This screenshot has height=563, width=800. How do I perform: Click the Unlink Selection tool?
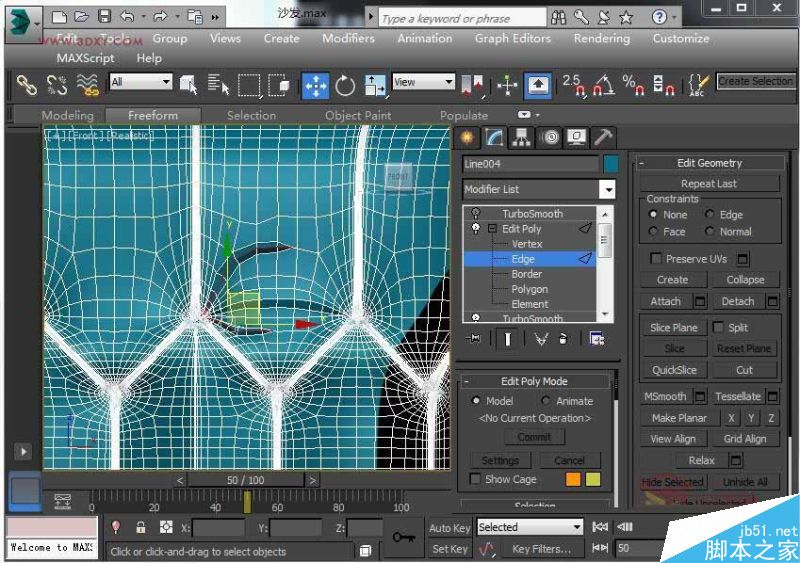pos(57,85)
